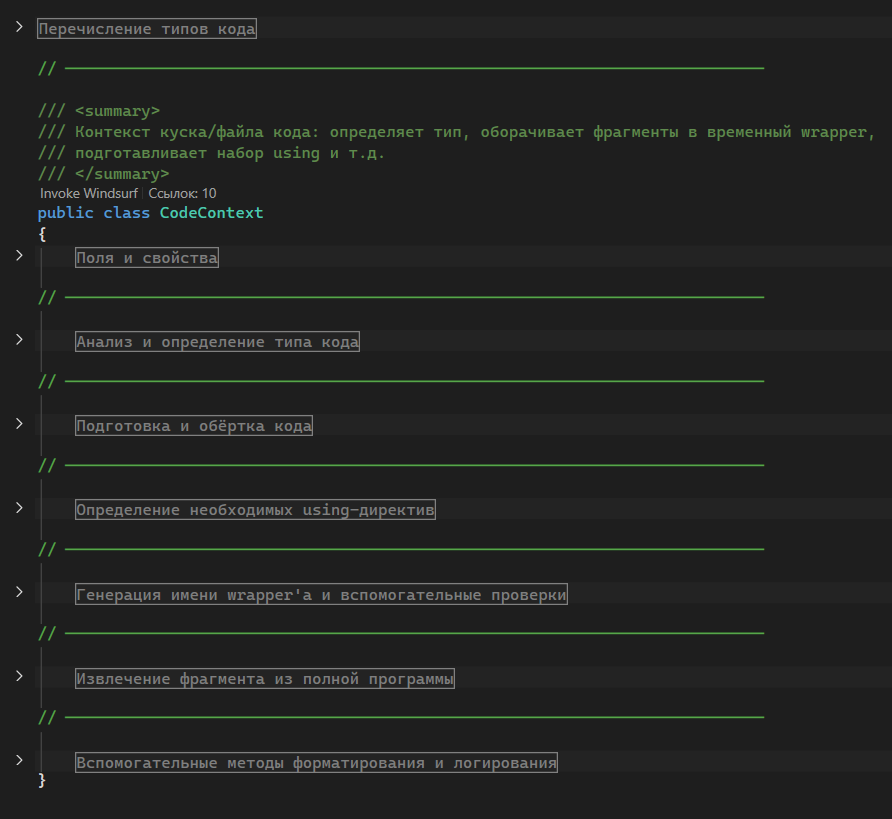The image size is (892, 819).
Task: Click the "class" keyword before CodeContext
Action: (x=126, y=213)
